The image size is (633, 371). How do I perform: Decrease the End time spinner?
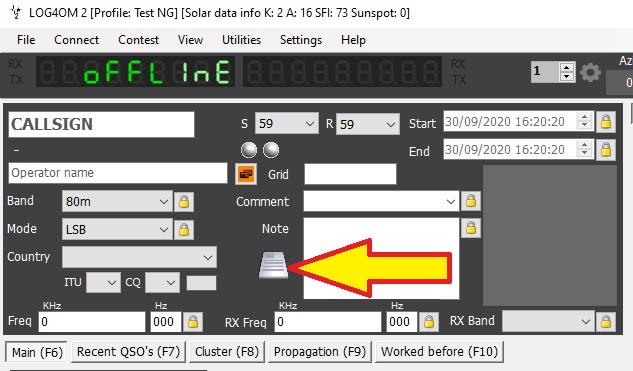(x=584, y=154)
